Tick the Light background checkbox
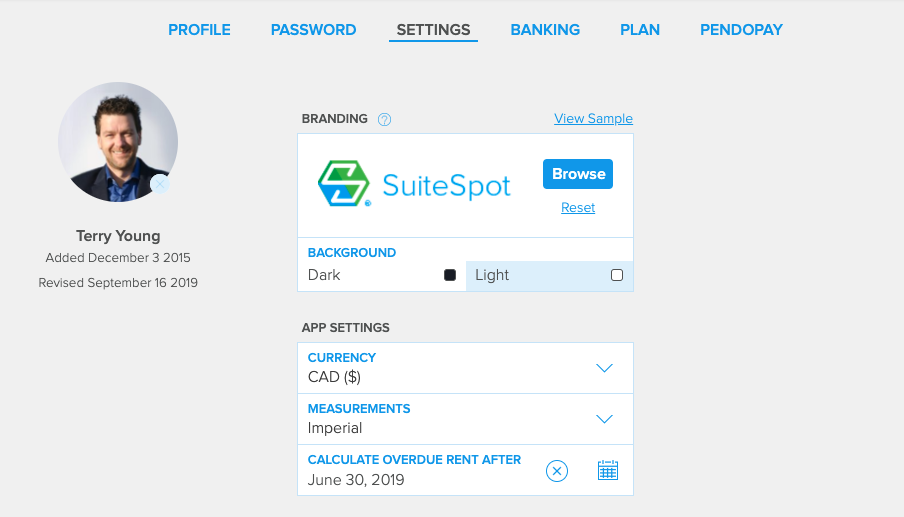The width and height of the screenshot is (904, 517). tap(617, 275)
